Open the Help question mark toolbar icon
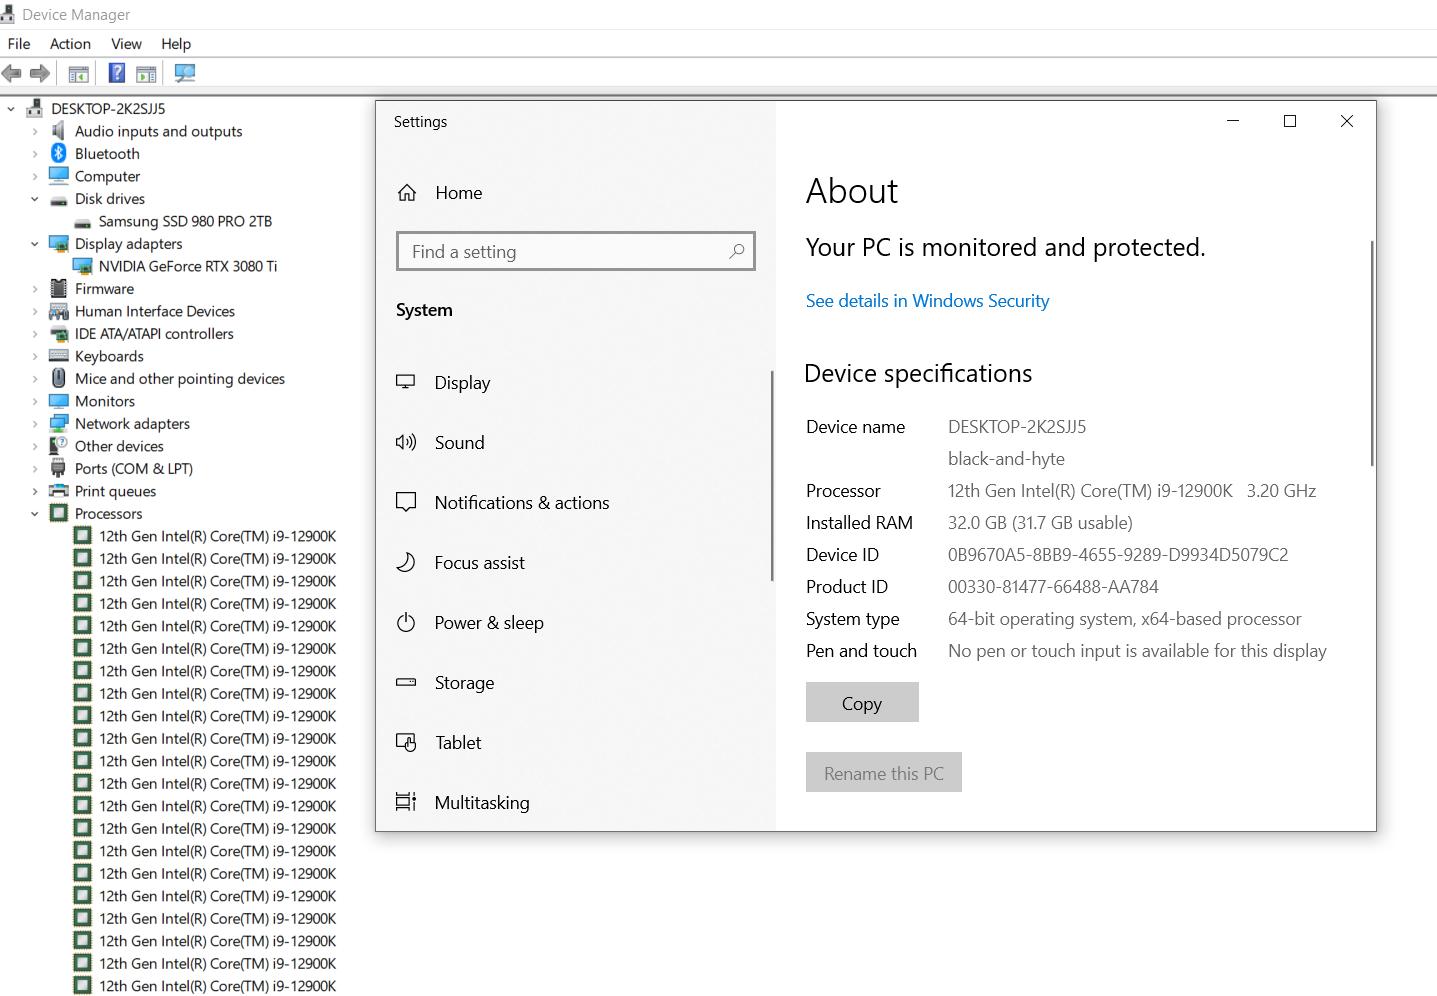The image size is (1437, 996). click(117, 73)
